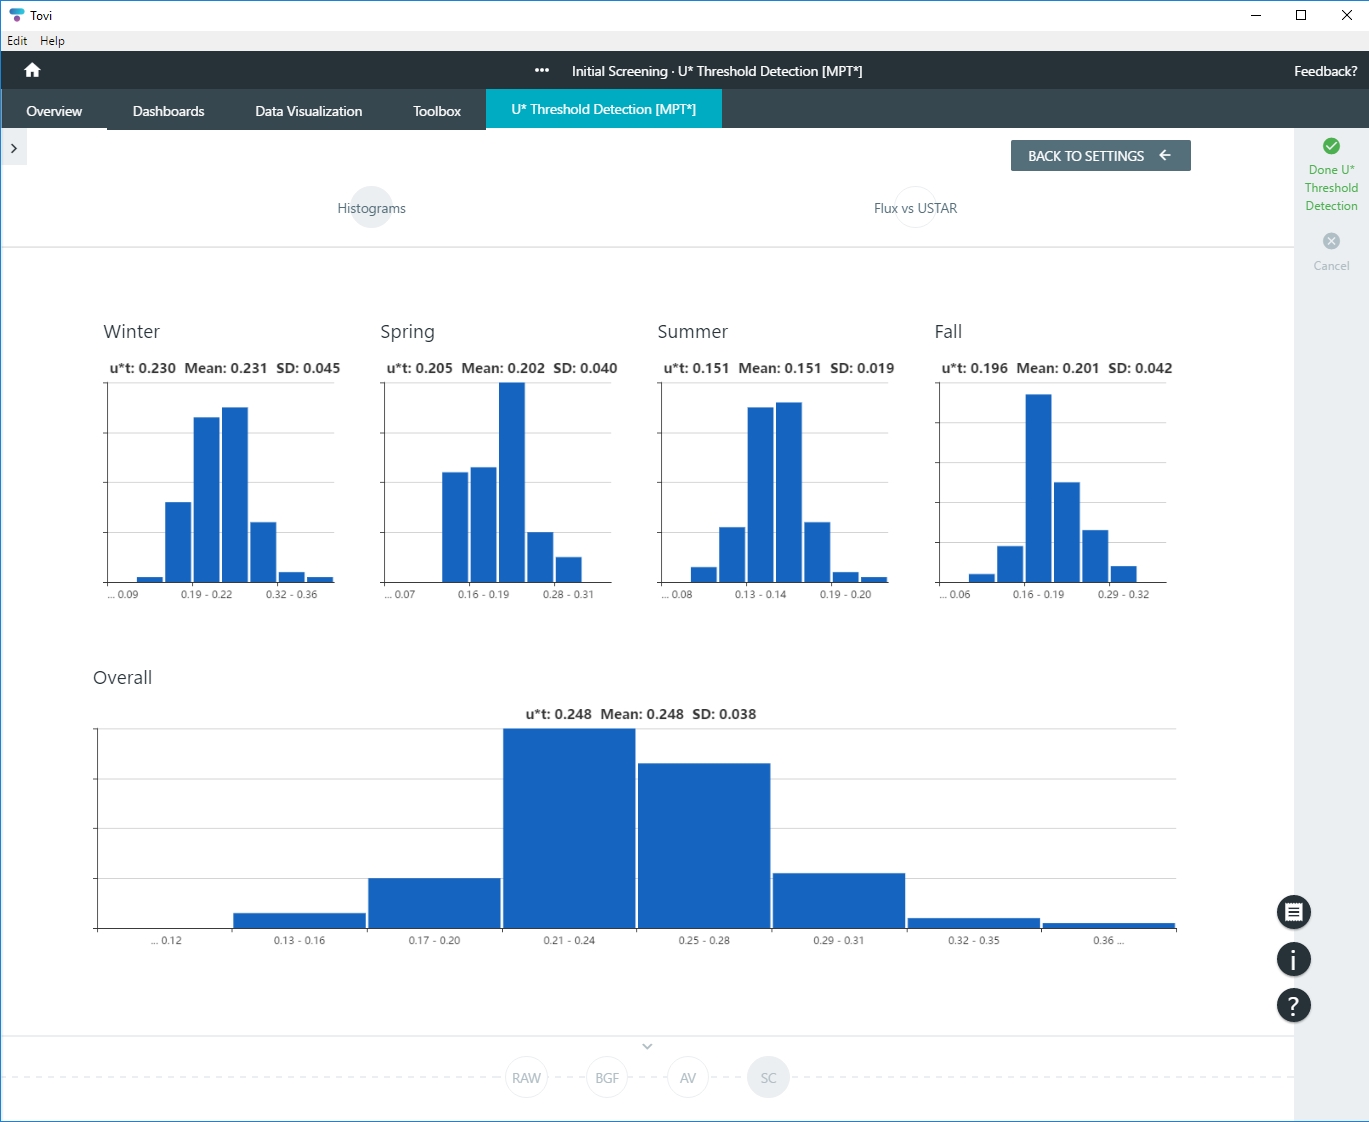Open the question mark help icon
Screen dimensions: 1369x1122
pos(1293,1005)
